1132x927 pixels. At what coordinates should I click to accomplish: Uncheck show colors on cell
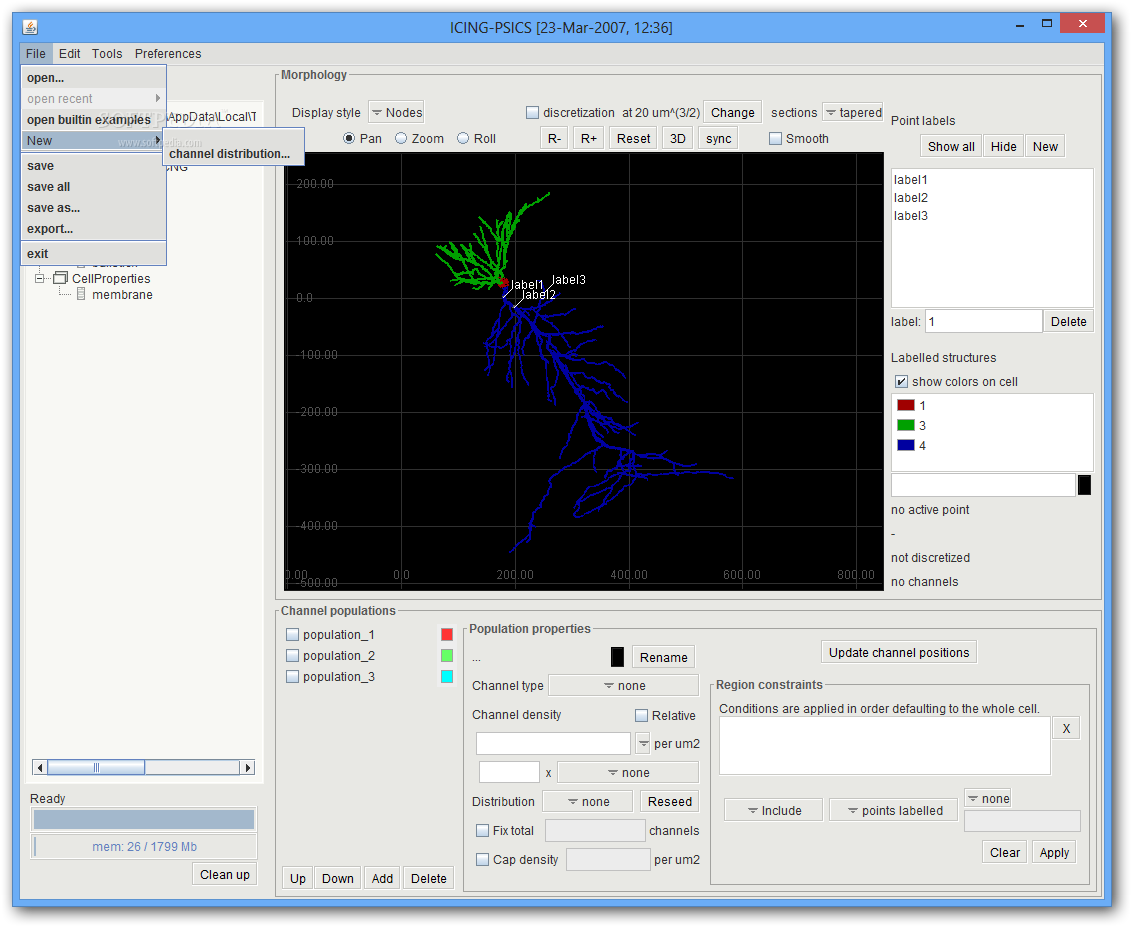902,382
